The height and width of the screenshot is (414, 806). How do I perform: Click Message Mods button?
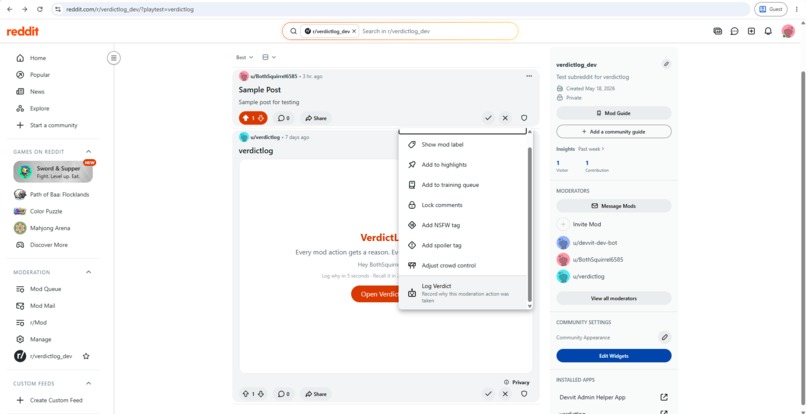point(614,206)
